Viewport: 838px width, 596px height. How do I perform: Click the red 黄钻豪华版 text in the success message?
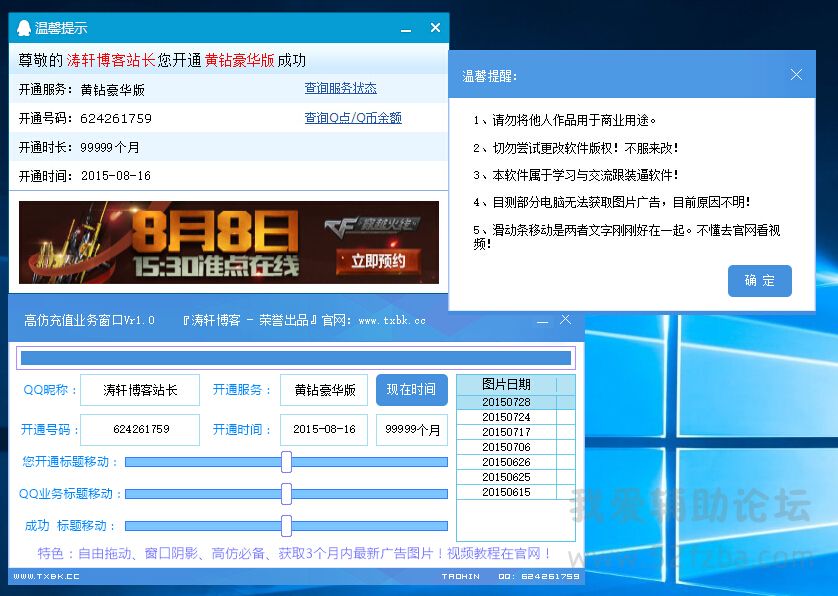239,60
